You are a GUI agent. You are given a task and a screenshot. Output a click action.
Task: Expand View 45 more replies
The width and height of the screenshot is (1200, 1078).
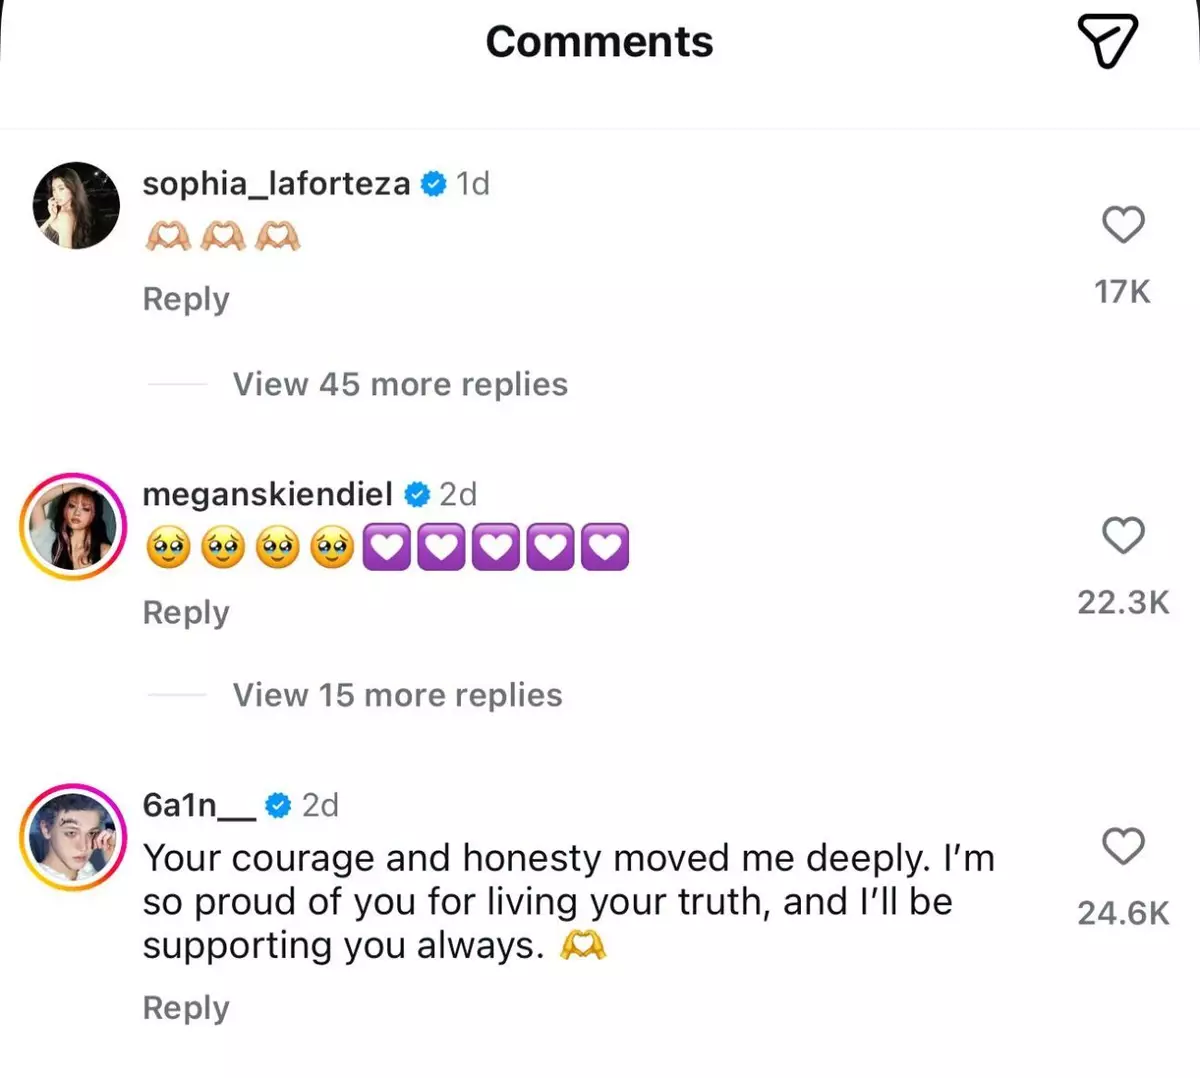400,384
